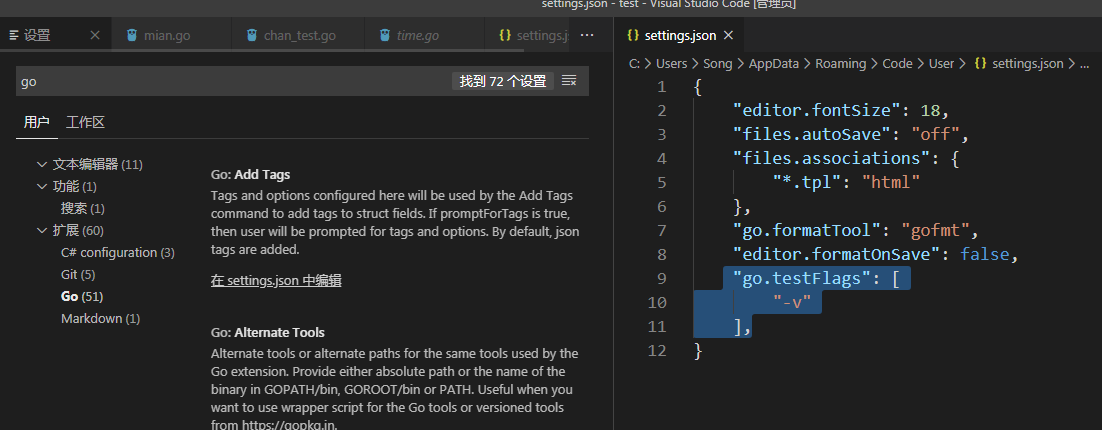Screen dimensions: 1102x430
Task: Select 搜索 (1) in settings tree
Action: pyautogui.click(x=82, y=209)
